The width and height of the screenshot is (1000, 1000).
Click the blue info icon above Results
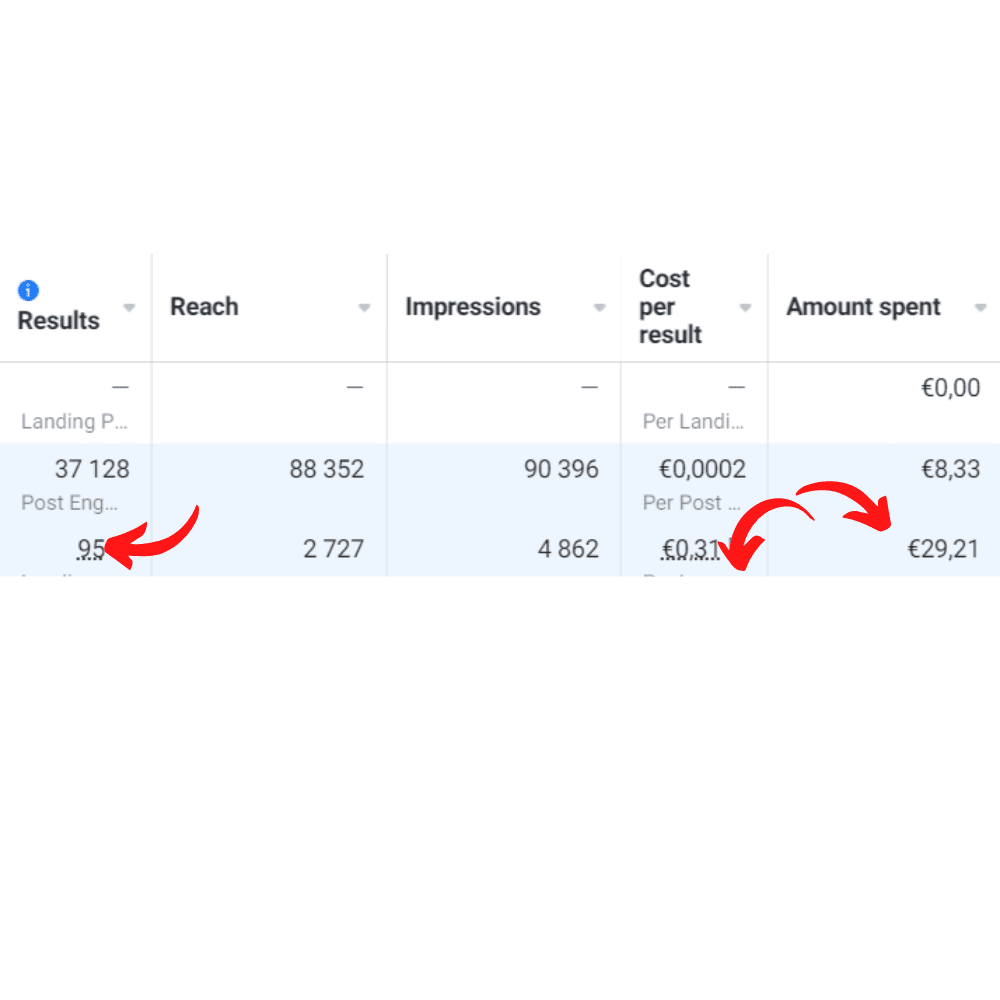[x=28, y=290]
